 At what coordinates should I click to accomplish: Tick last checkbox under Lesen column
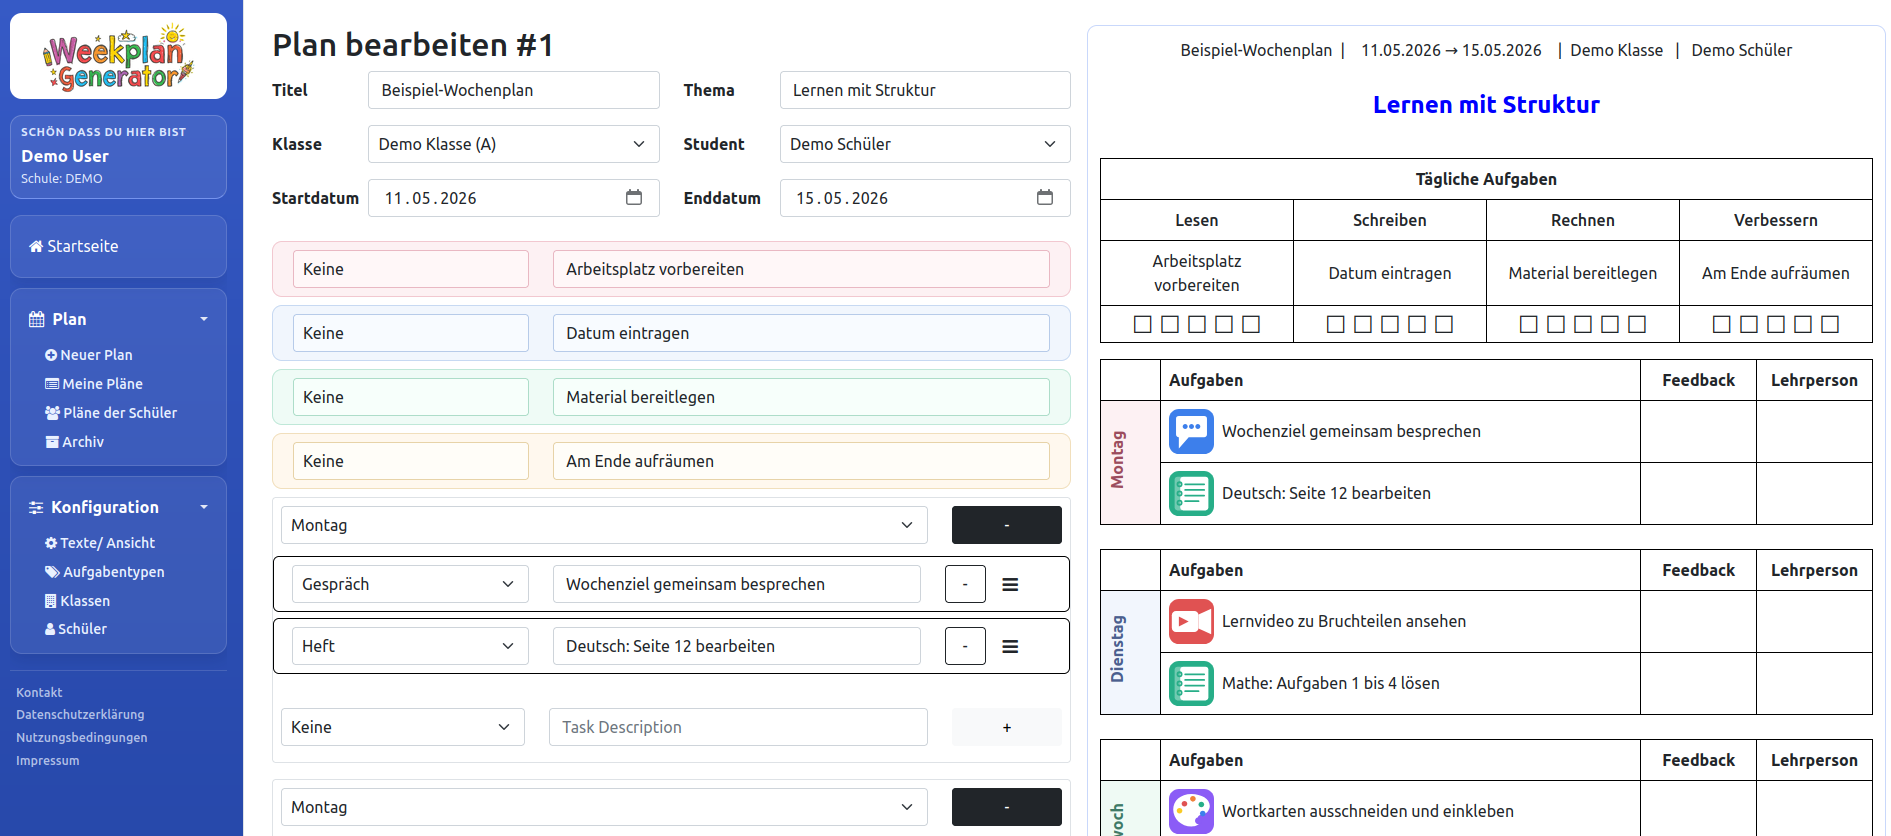click(1251, 324)
